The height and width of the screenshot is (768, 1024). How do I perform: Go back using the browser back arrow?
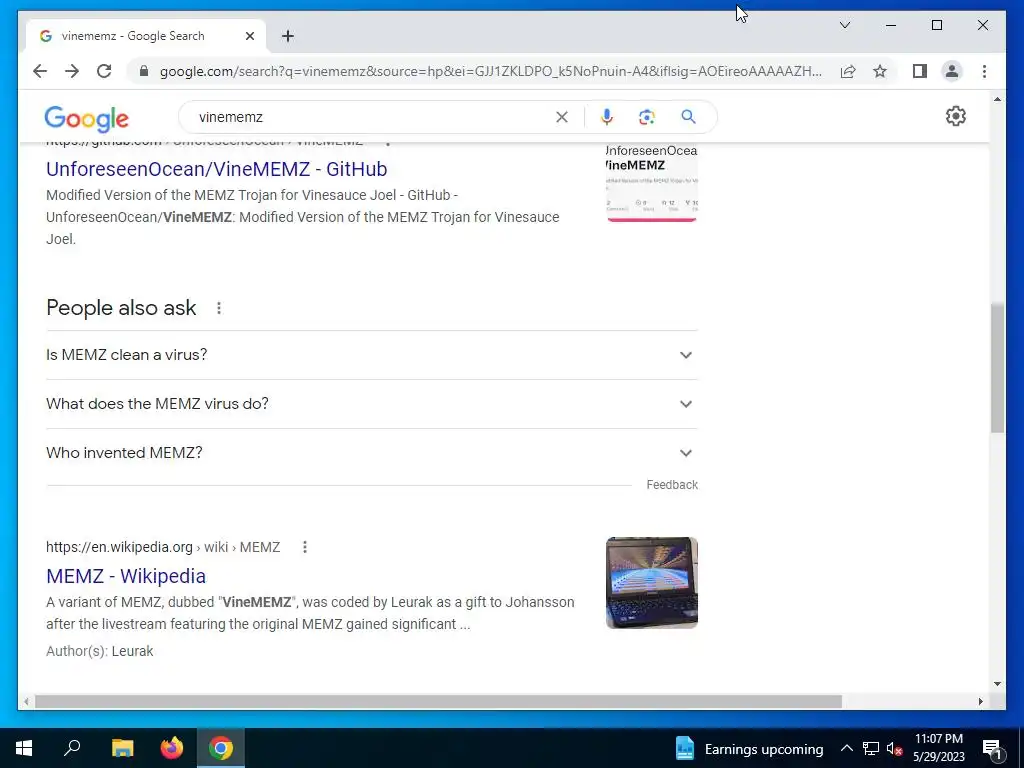point(40,71)
